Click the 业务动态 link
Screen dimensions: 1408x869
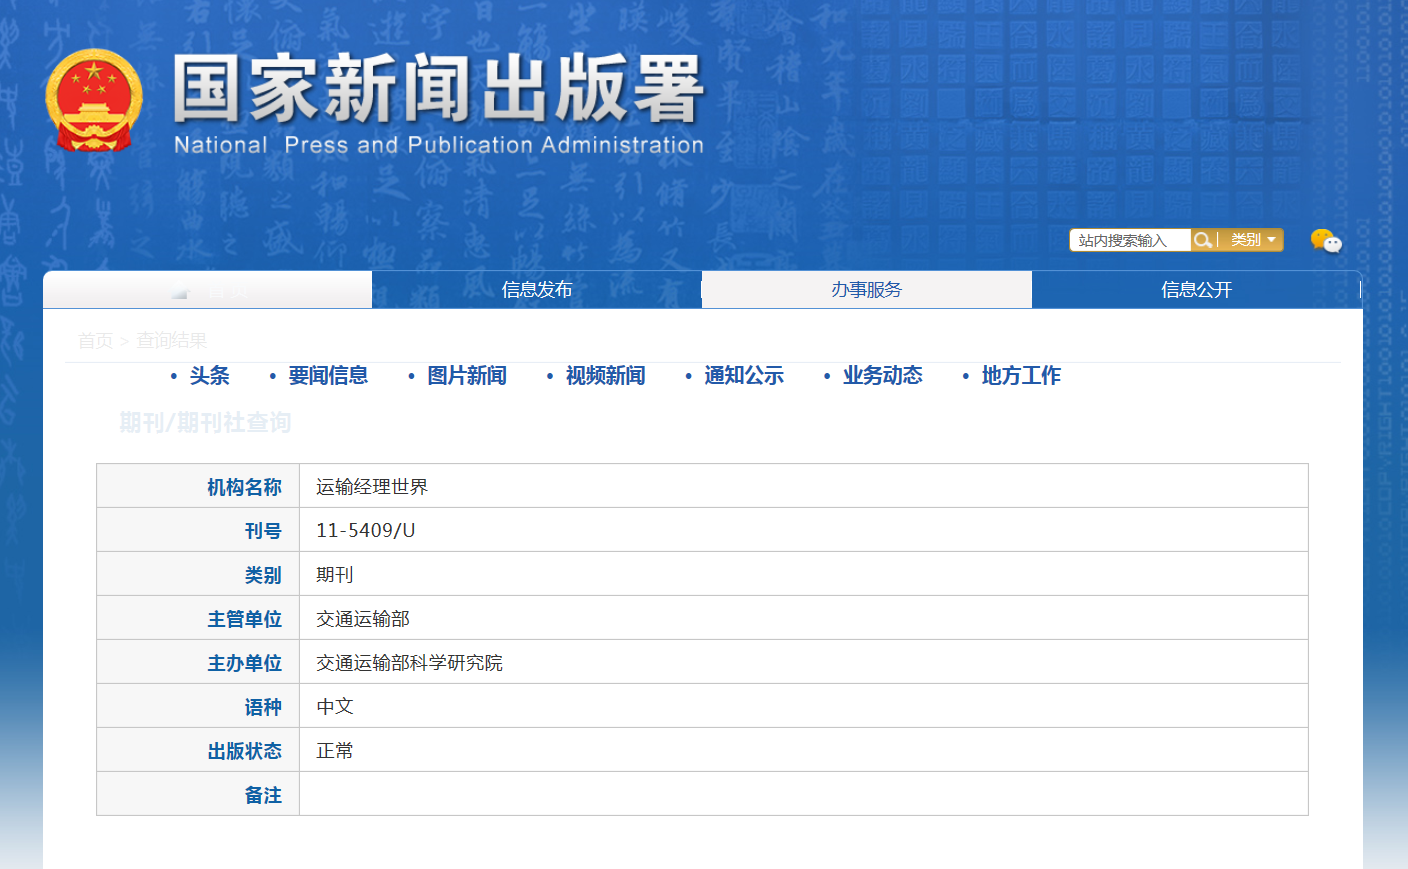click(x=882, y=376)
